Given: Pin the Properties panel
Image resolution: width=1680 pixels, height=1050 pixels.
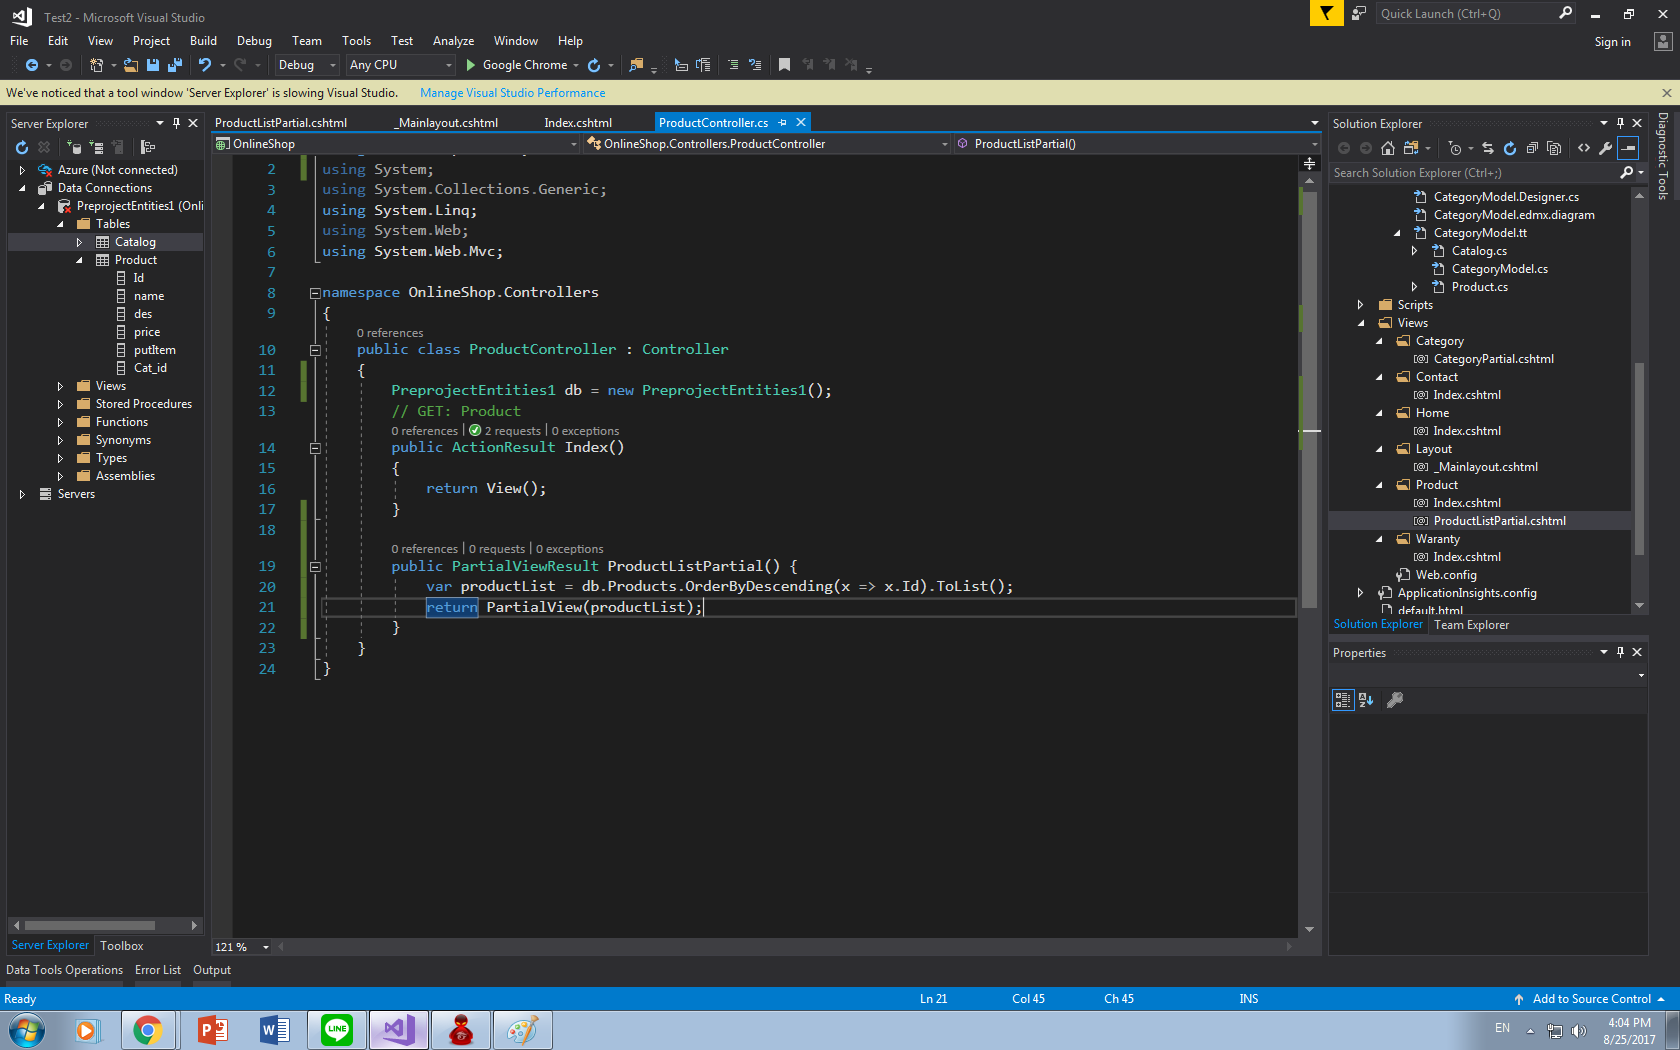Looking at the screenshot, I should point(1620,652).
